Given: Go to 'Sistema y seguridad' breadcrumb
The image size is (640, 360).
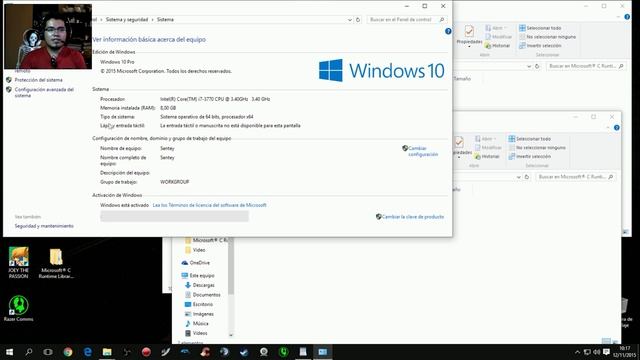Looking at the screenshot, I should [127, 20].
